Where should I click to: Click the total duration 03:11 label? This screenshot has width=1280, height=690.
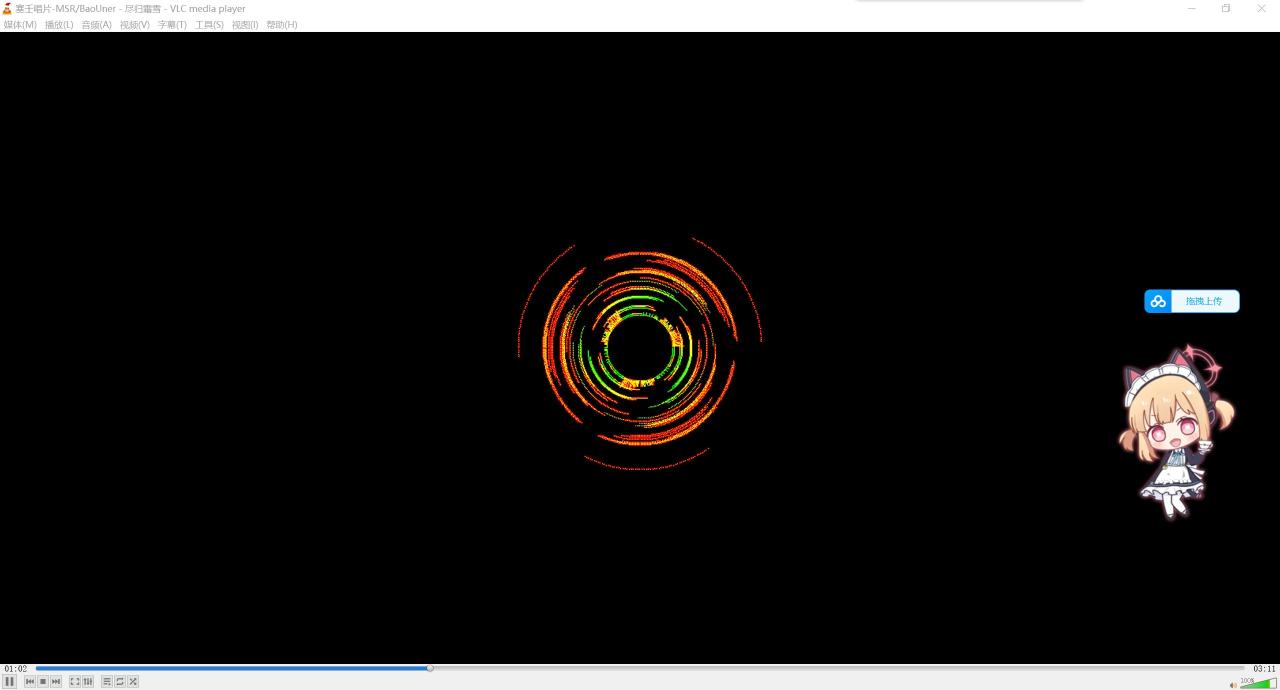(1264, 669)
